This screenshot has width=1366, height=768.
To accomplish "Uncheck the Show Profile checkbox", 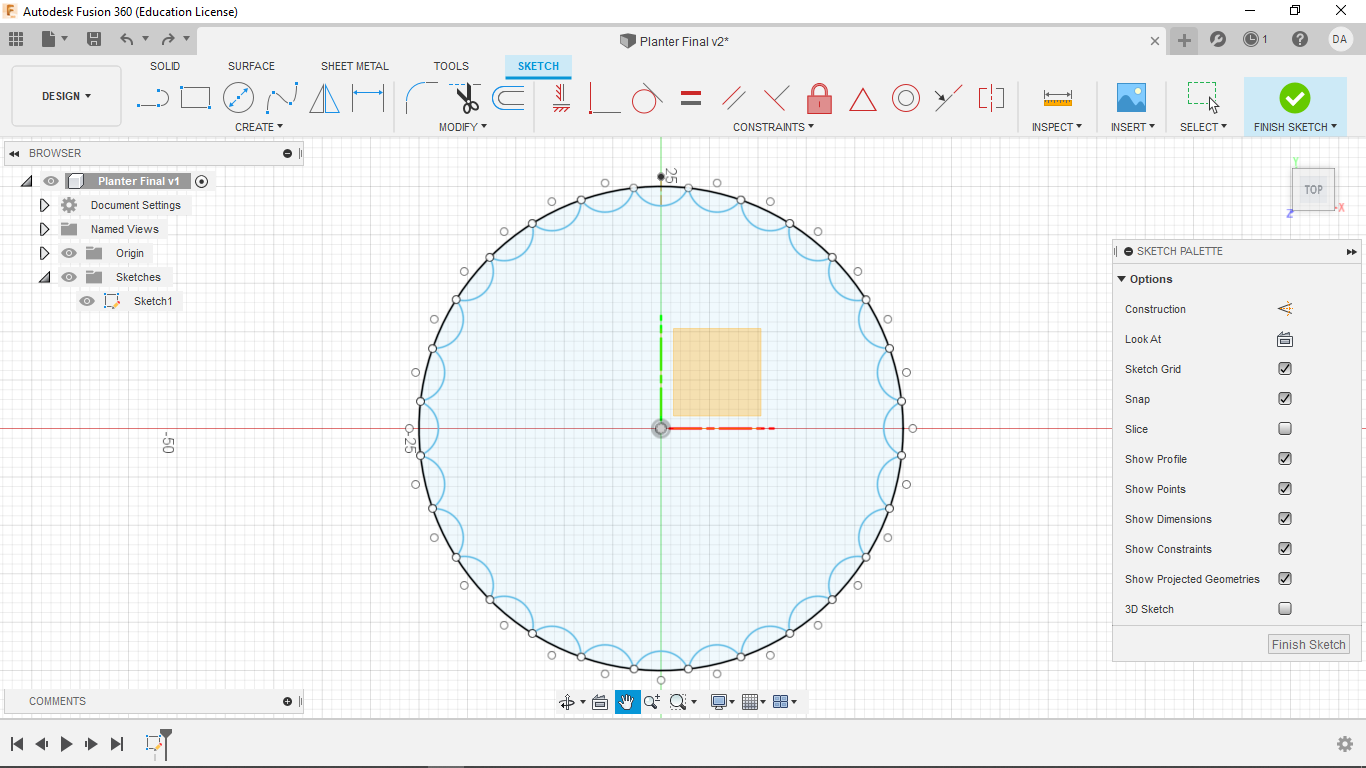I will tap(1285, 459).
